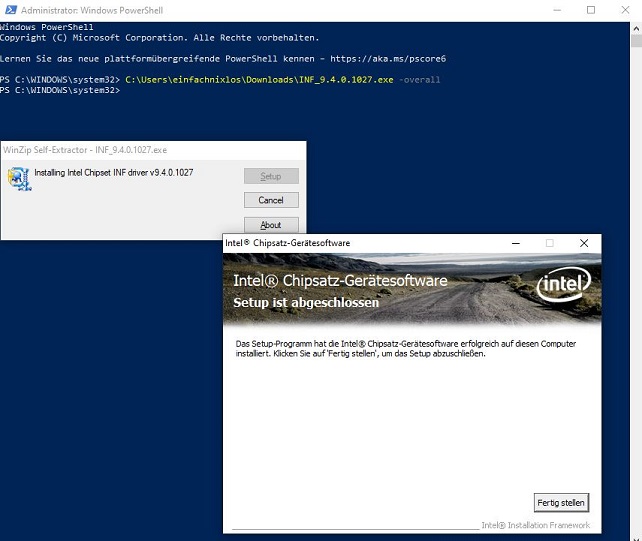Close the Intel Chipsatz-Gerätesoftware window

click(x=584, y=243)
